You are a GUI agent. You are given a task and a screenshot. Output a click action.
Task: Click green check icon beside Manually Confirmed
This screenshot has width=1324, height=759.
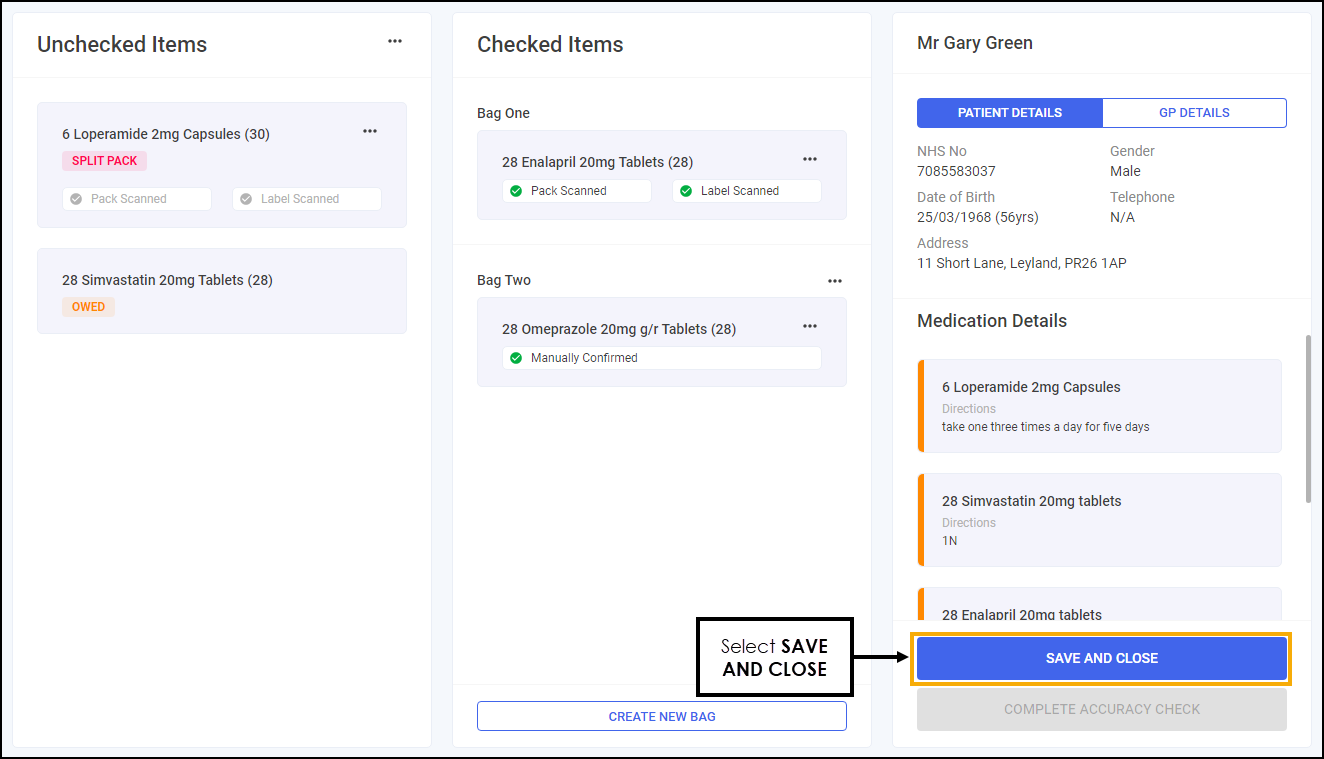pyautogui.click(x=516, y=358)
